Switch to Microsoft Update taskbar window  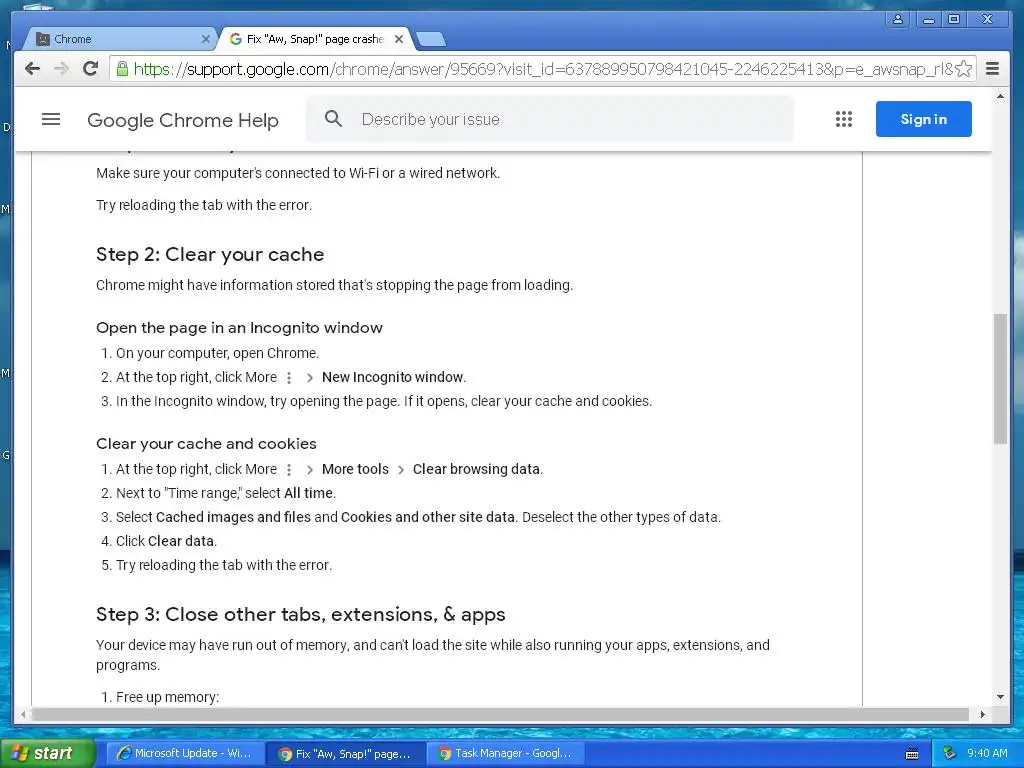185,753
